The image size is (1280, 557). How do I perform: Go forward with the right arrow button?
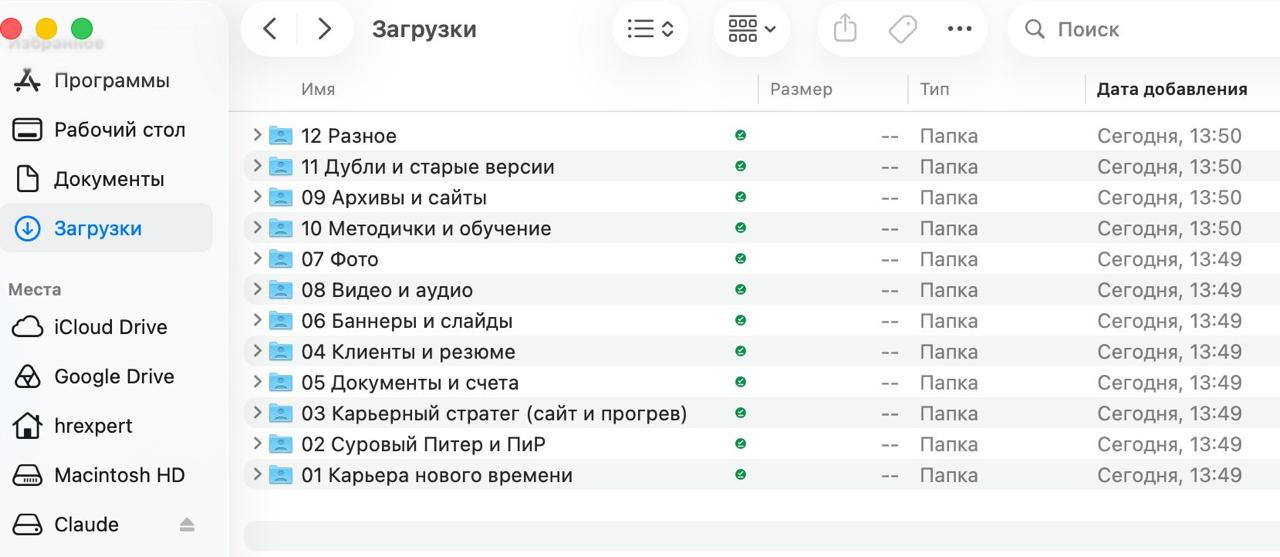pyautogui.click(x=324, y=29)
